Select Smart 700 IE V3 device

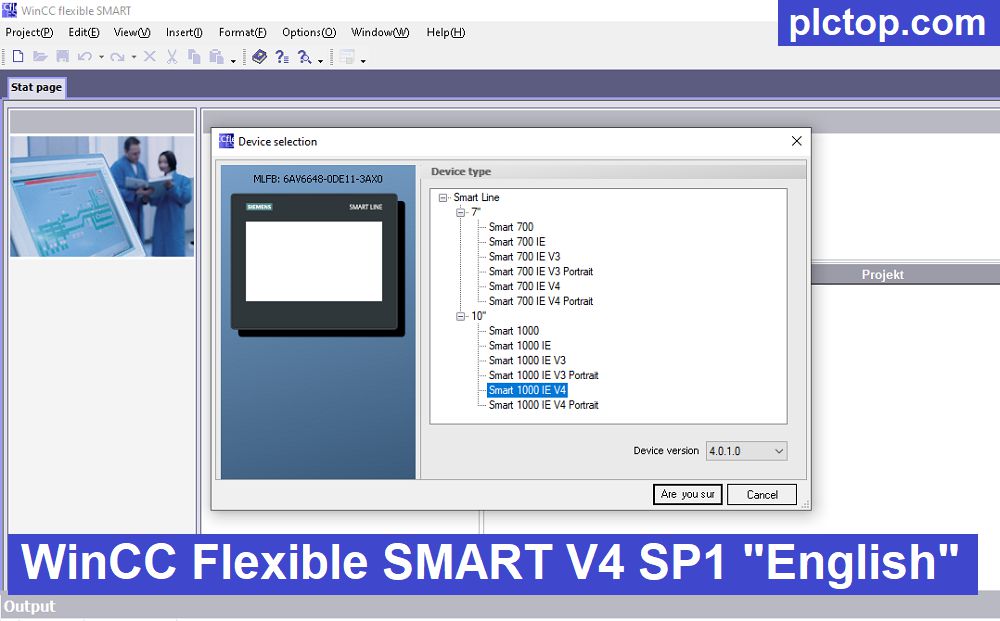tap(524, 256)
